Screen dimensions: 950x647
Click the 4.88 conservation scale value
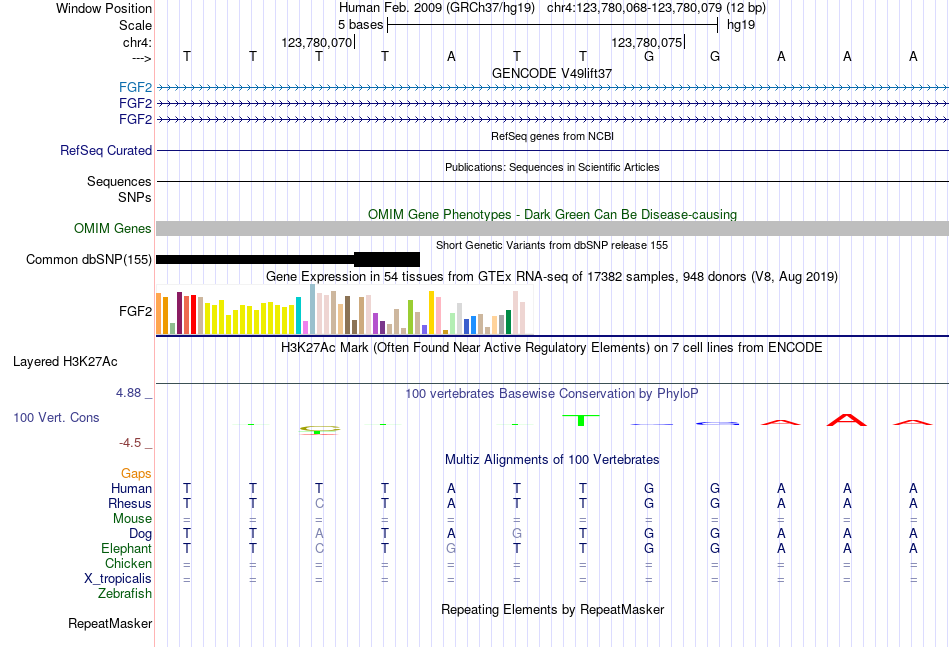click(x=128, y=393)
